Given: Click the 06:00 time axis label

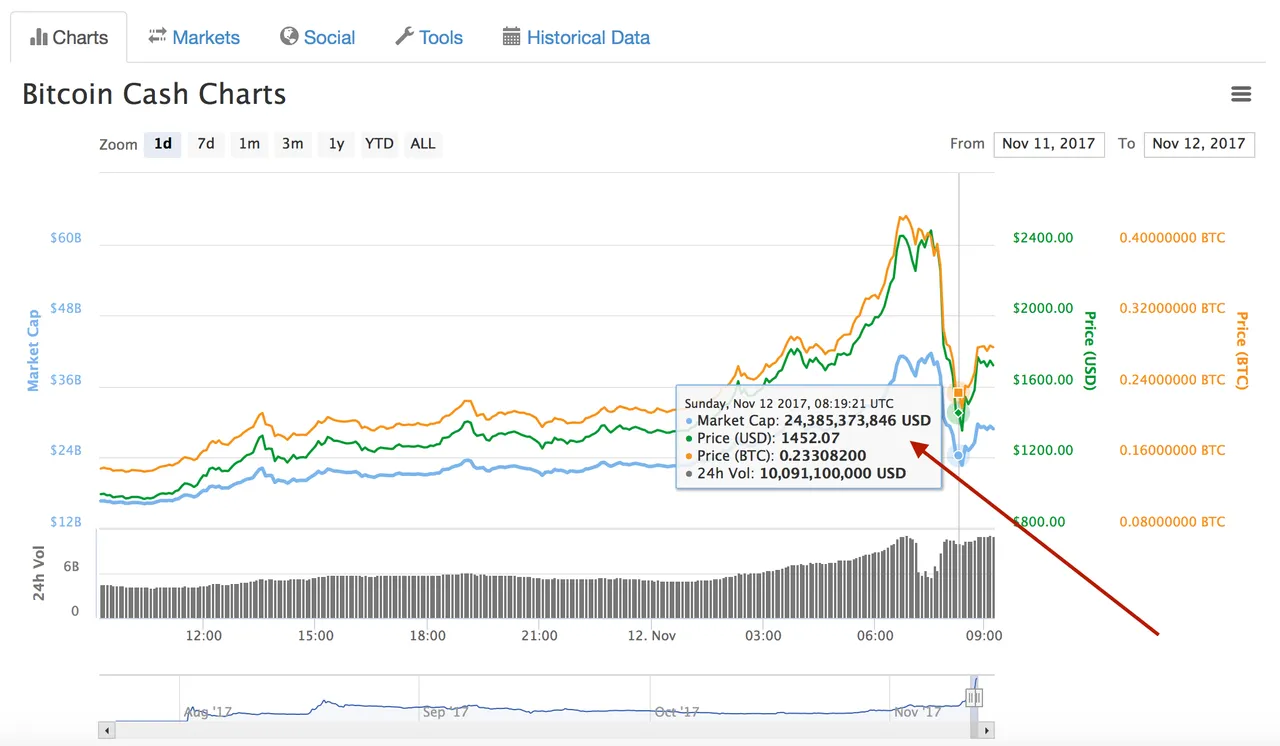Looking at the screenshot, I should (875, 635).
